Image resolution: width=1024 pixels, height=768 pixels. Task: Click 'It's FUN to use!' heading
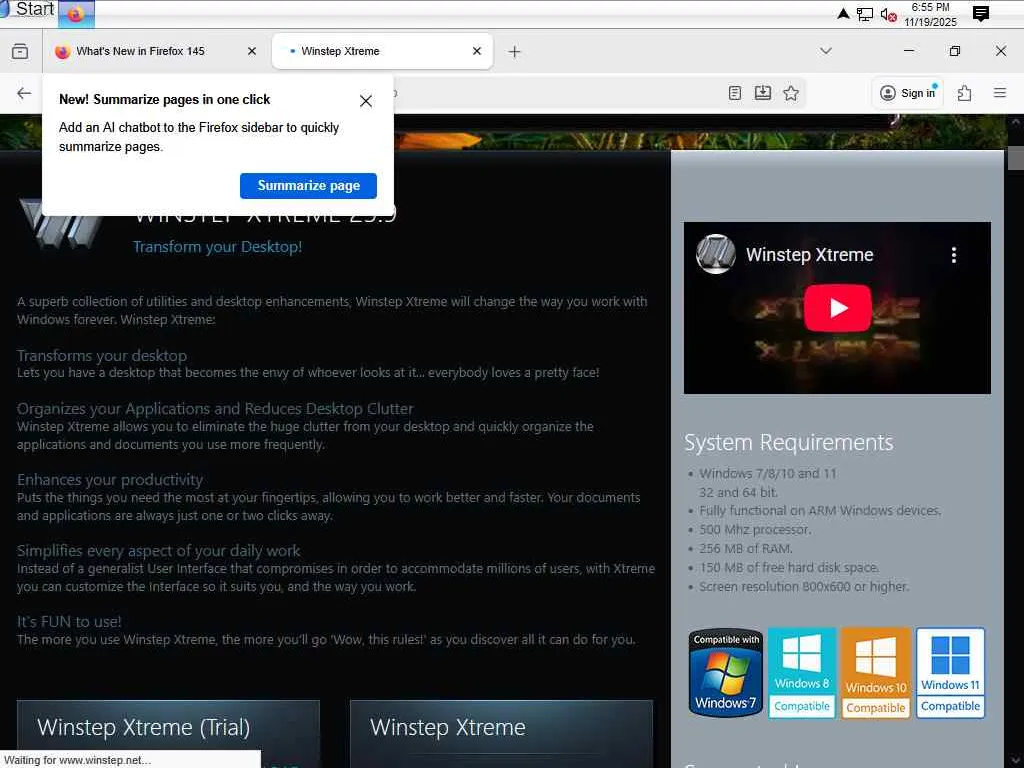coord(69,622)
